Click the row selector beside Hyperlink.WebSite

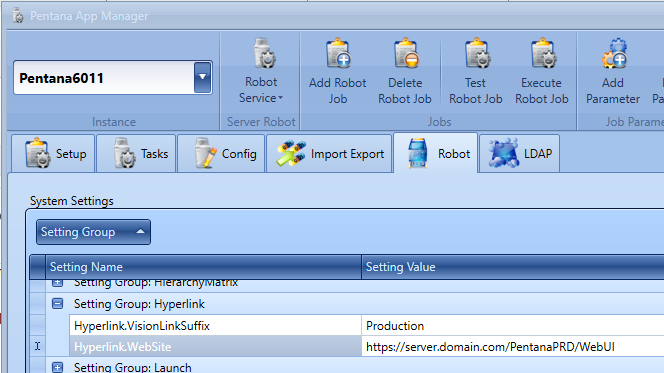click(38, 346)
